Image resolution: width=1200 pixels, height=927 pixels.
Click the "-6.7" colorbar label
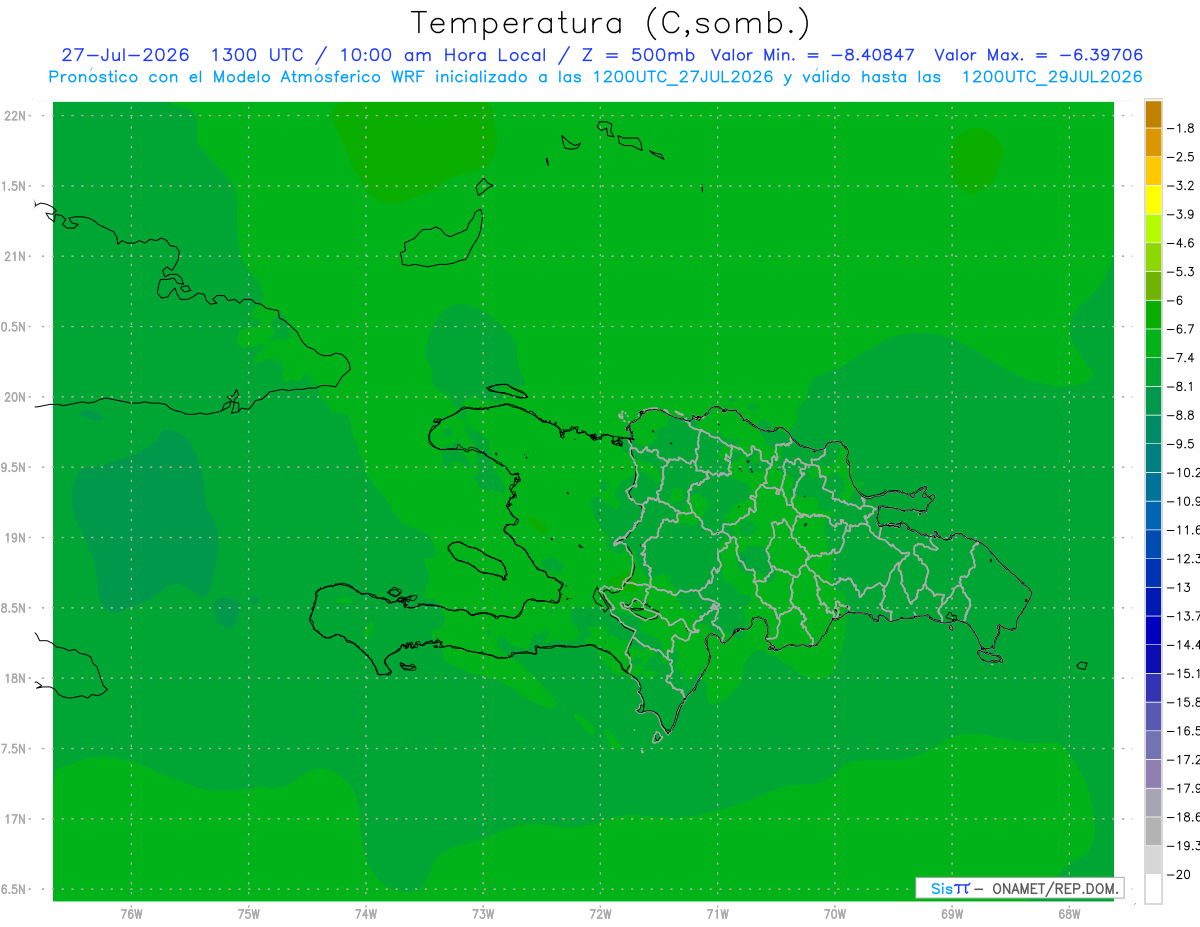1183,329
